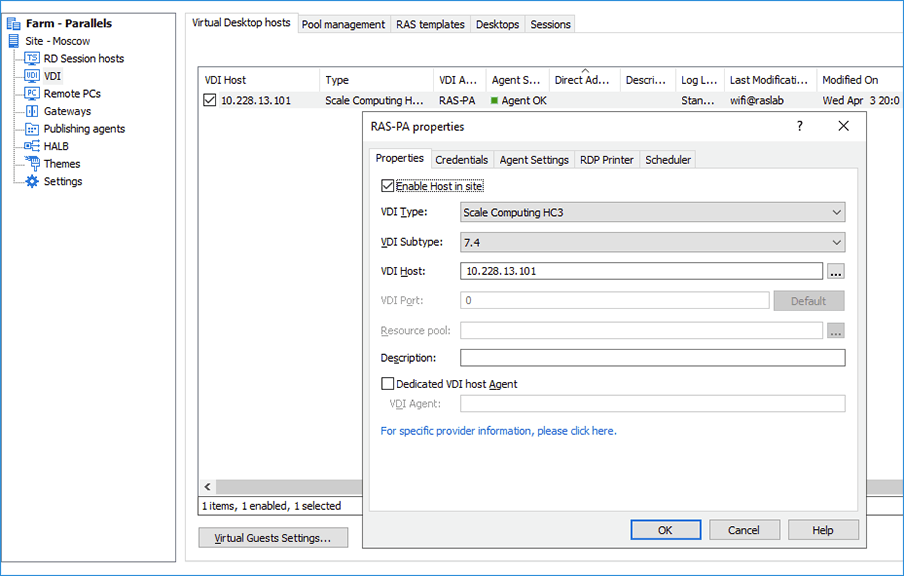
Task: Click provider information link
Action: click(498, 431)
